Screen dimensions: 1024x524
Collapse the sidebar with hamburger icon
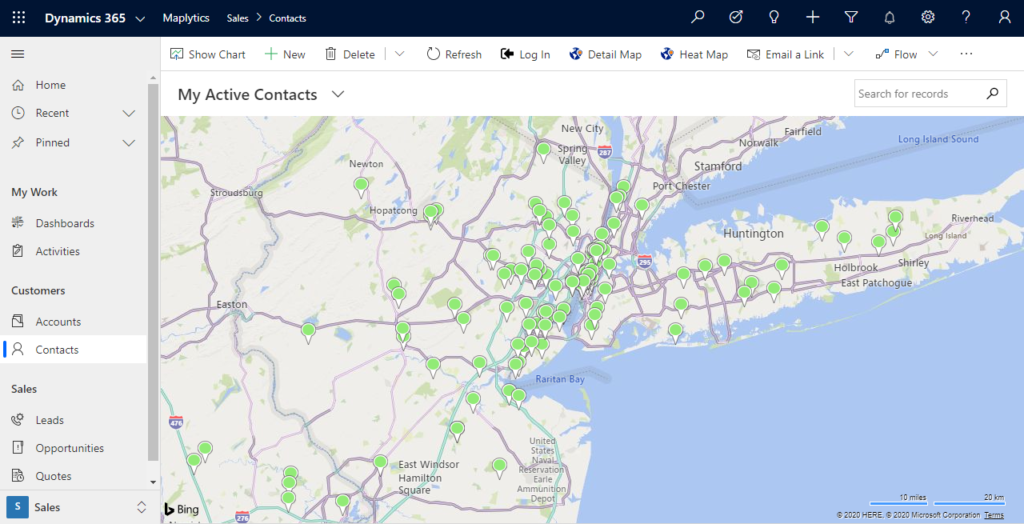coord(18,54)
